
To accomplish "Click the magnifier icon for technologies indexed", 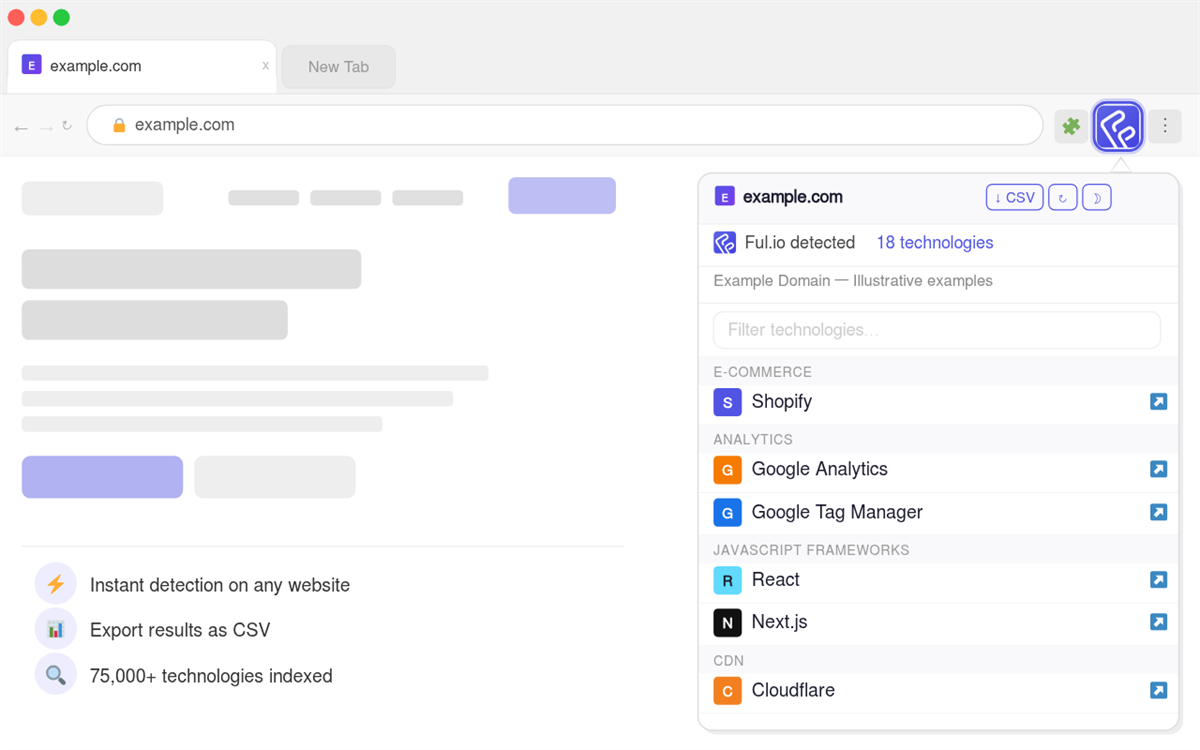I will point(56,675).
